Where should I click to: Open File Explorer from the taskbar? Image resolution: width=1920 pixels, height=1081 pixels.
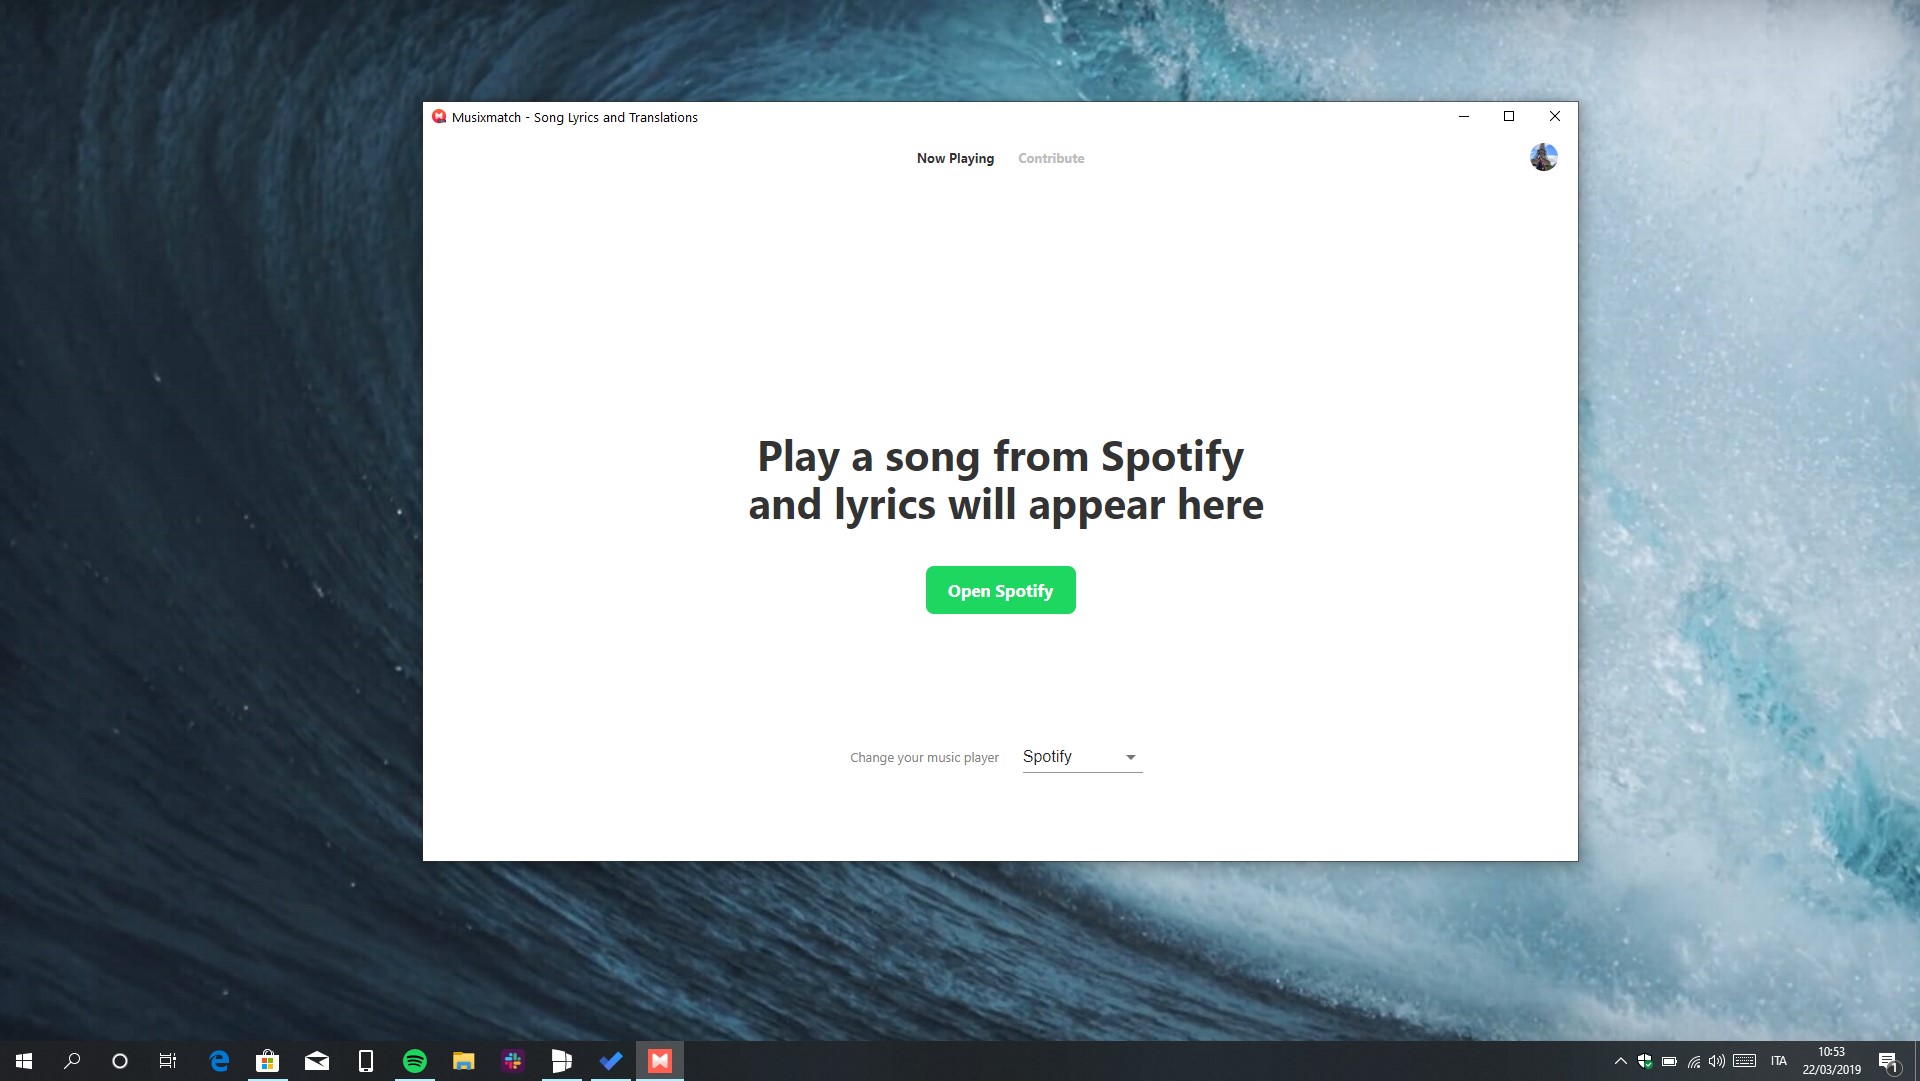pyautogui.click(x=463, y=1061)
